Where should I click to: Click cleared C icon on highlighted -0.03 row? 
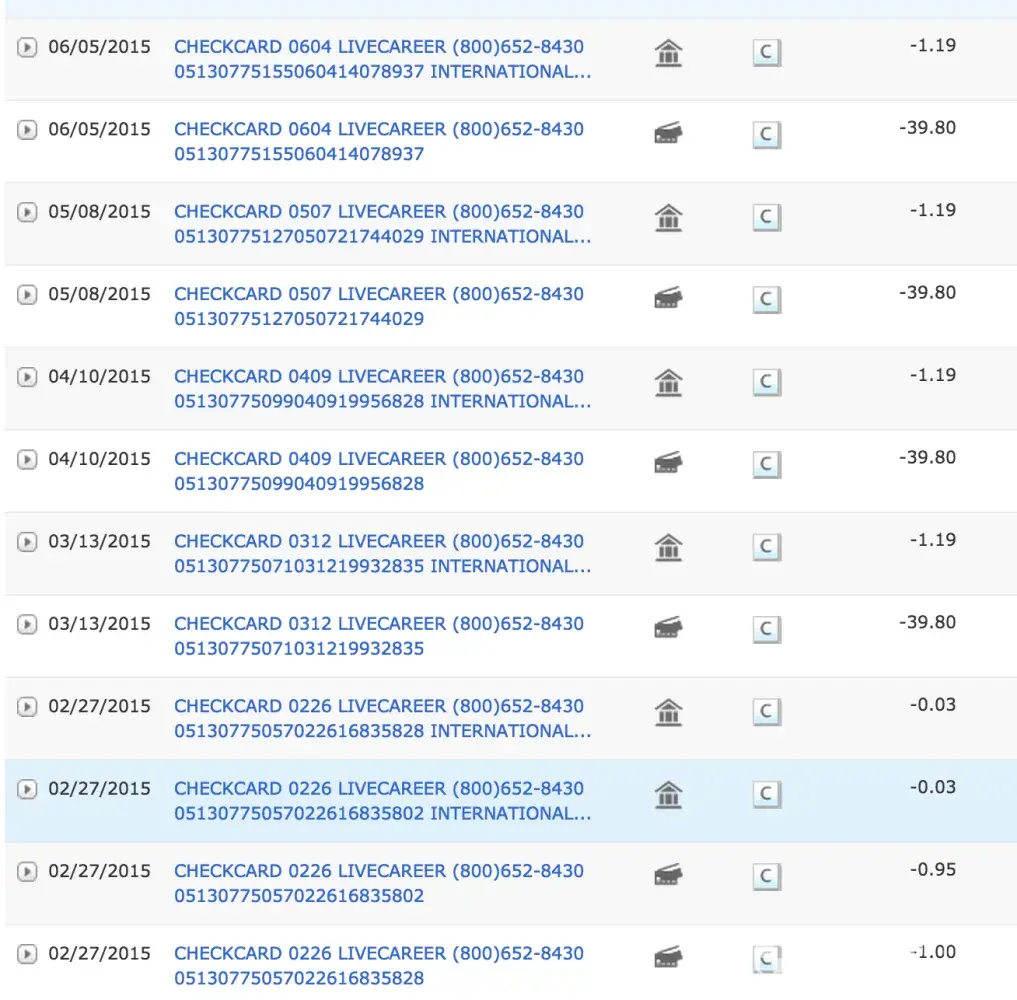tap(767, 794)
